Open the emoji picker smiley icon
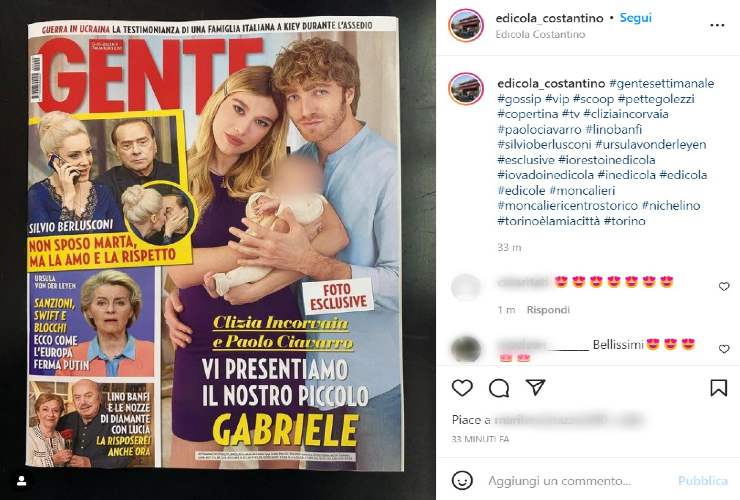This screenshot has width=740, height=500. coord(462,481)
